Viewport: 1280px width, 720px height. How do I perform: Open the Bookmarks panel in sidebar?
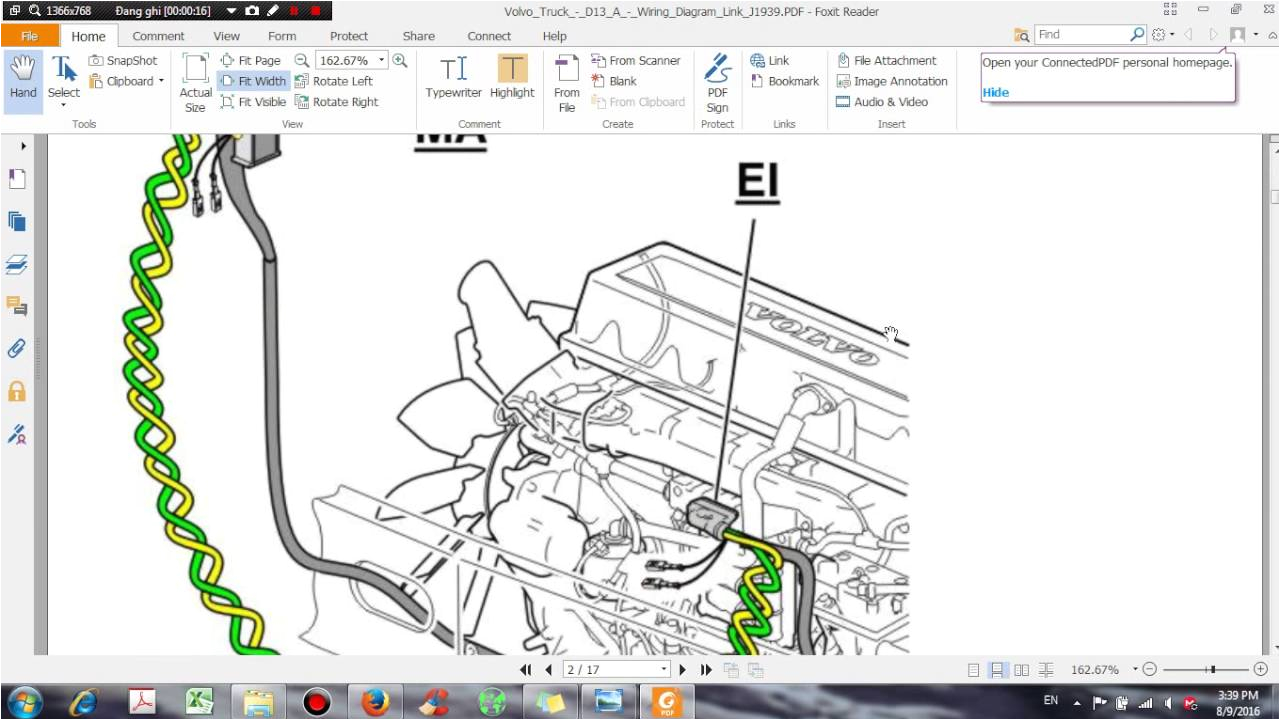point(17,178)
